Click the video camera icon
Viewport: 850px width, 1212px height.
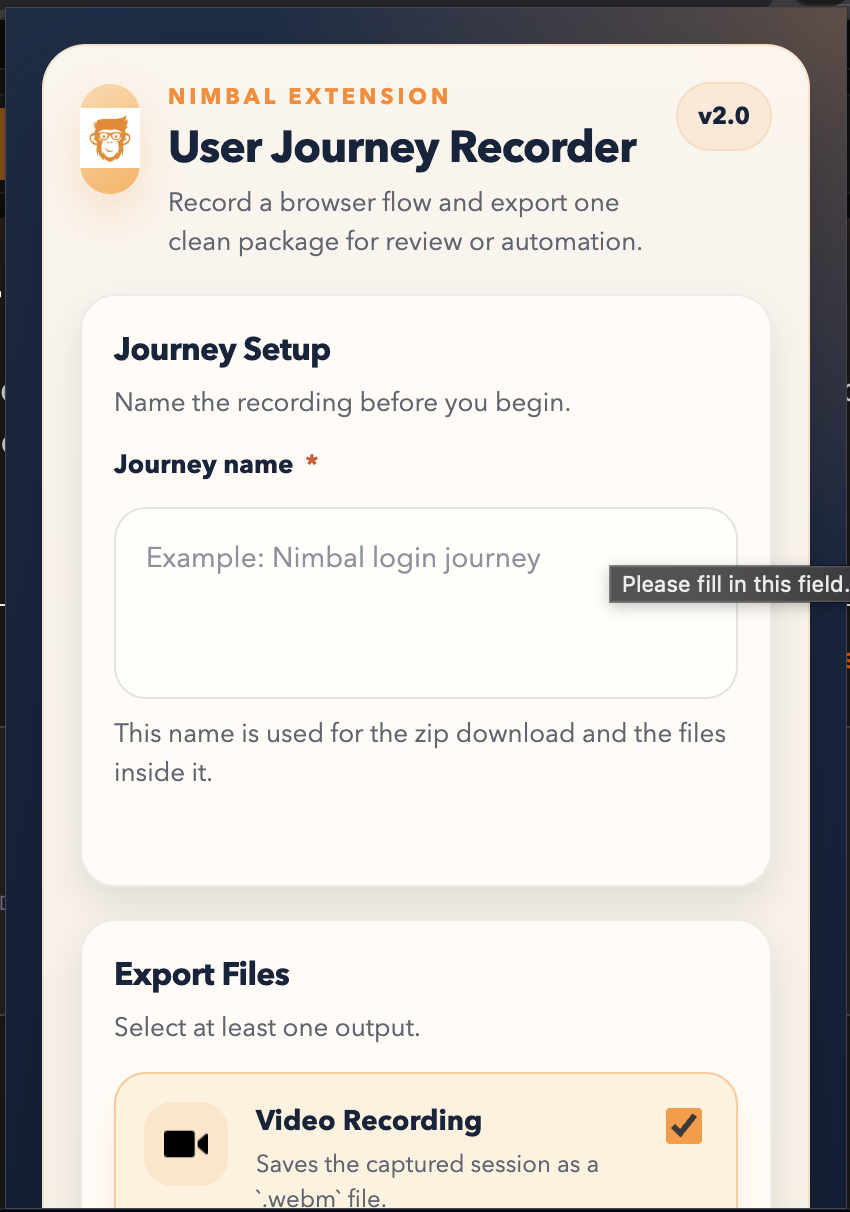(185, 1144)
